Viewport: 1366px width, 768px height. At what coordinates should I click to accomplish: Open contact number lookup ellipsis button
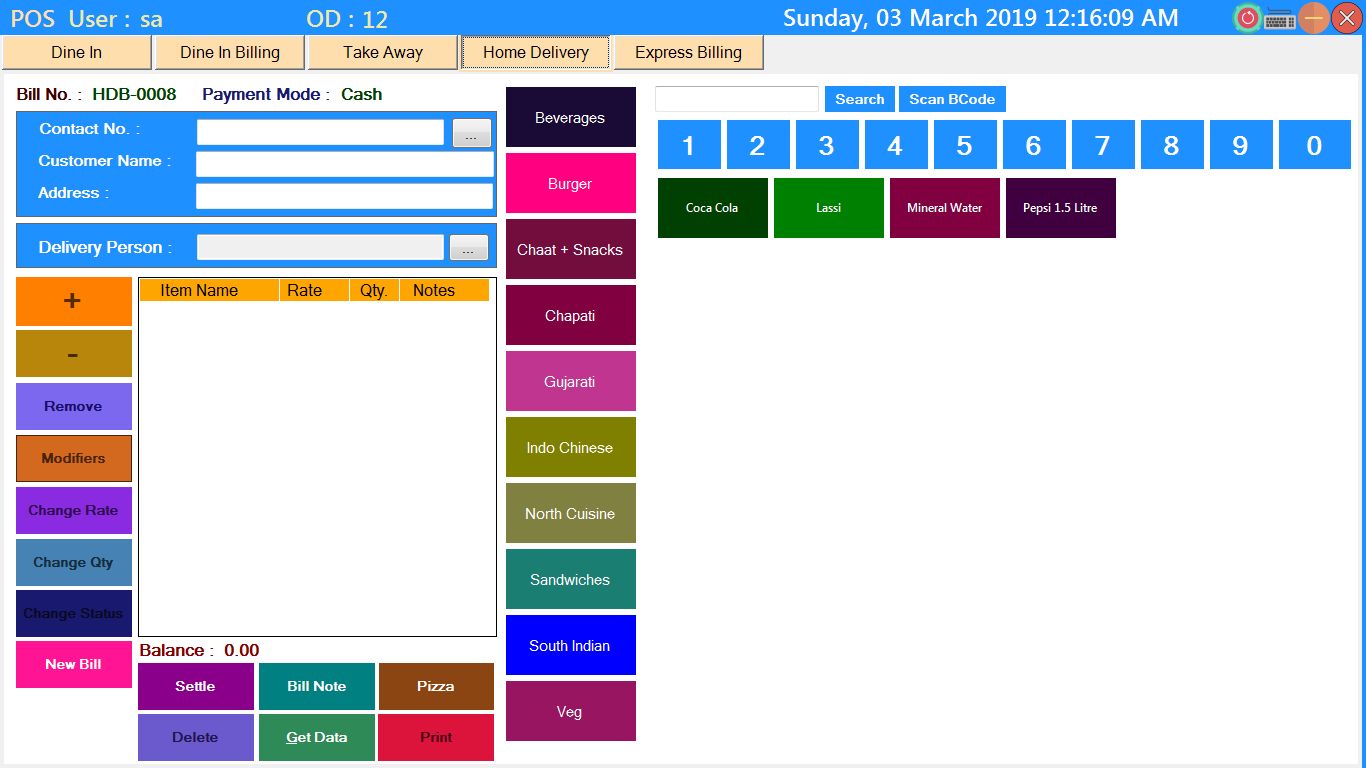471,133
